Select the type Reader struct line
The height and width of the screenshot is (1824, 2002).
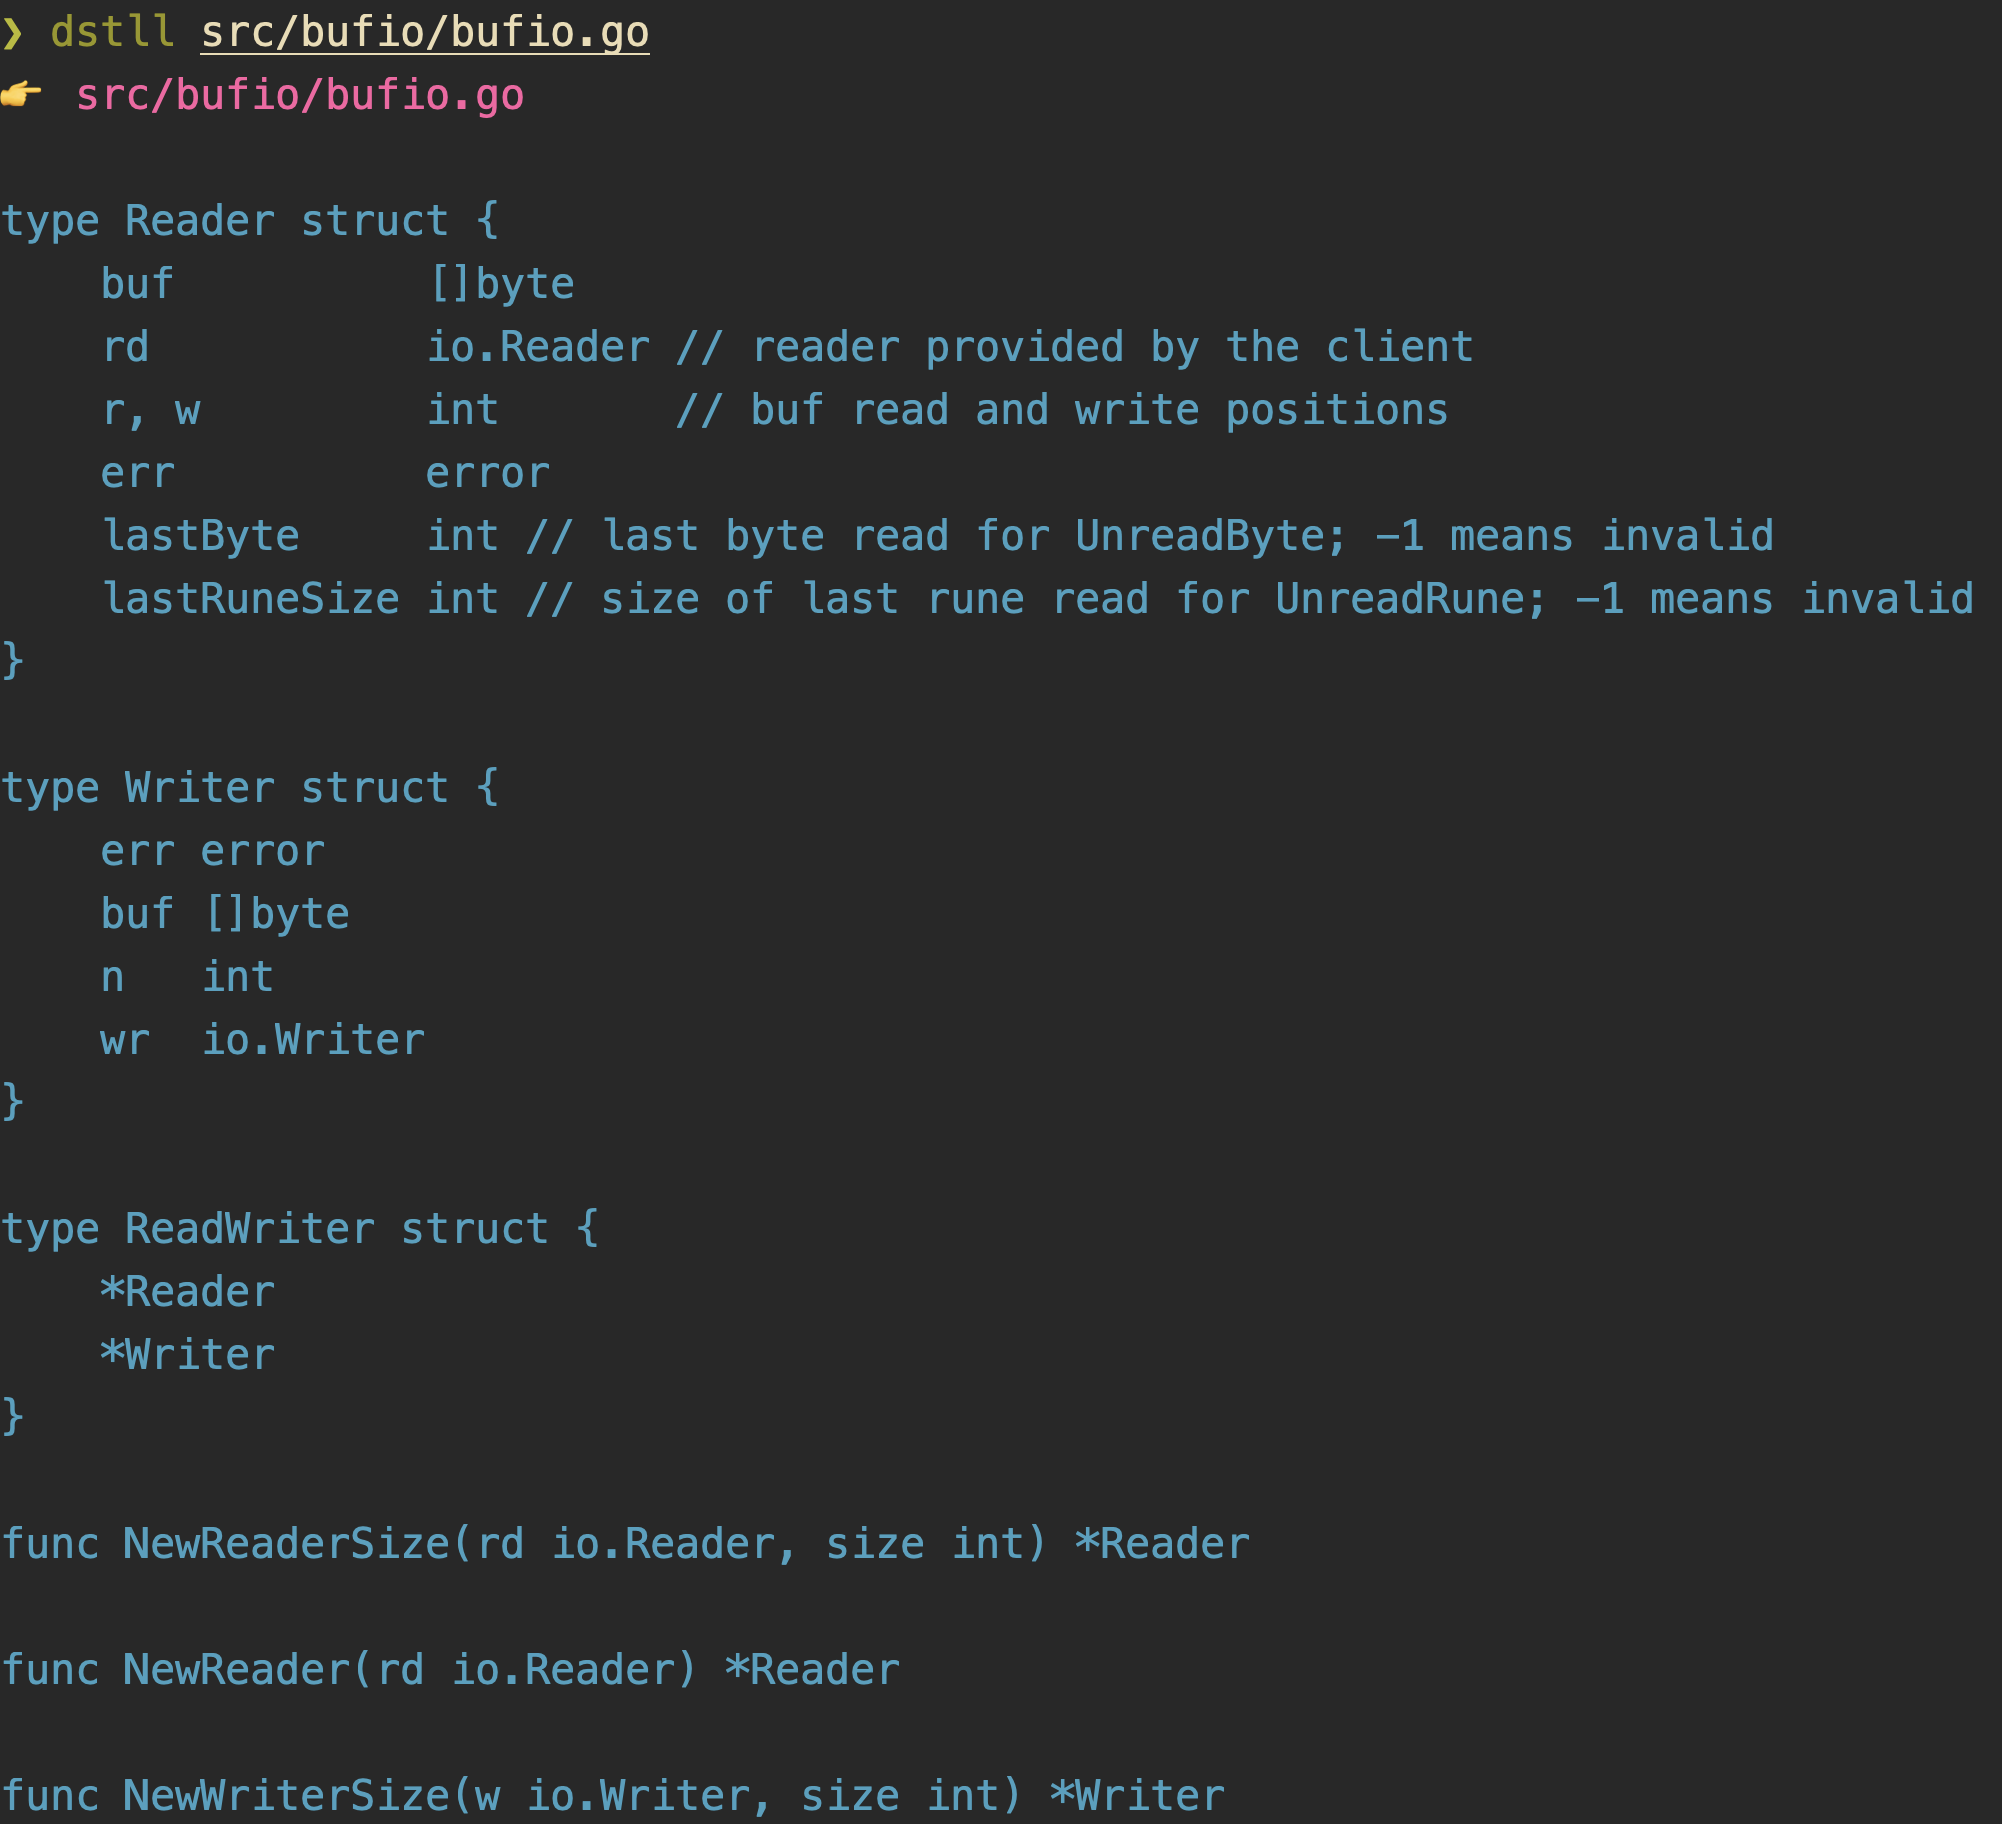[x=250, y=221]
